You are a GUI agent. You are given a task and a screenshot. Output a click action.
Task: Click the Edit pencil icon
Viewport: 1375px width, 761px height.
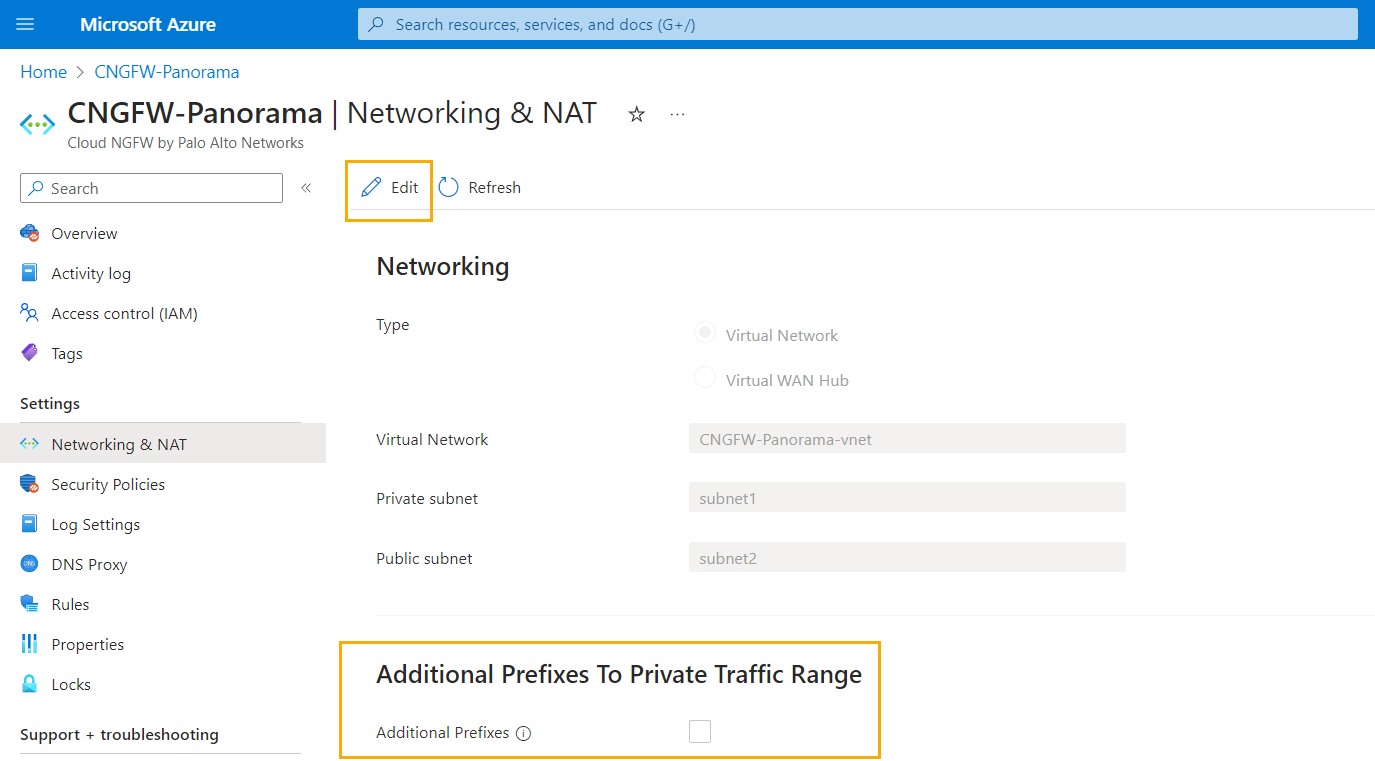[x=371, y=188]
